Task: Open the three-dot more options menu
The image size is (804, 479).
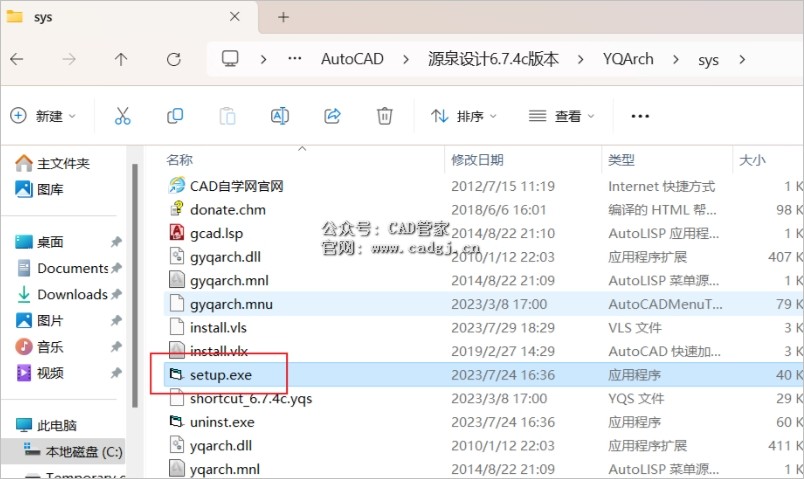Action: coord(640,116)
